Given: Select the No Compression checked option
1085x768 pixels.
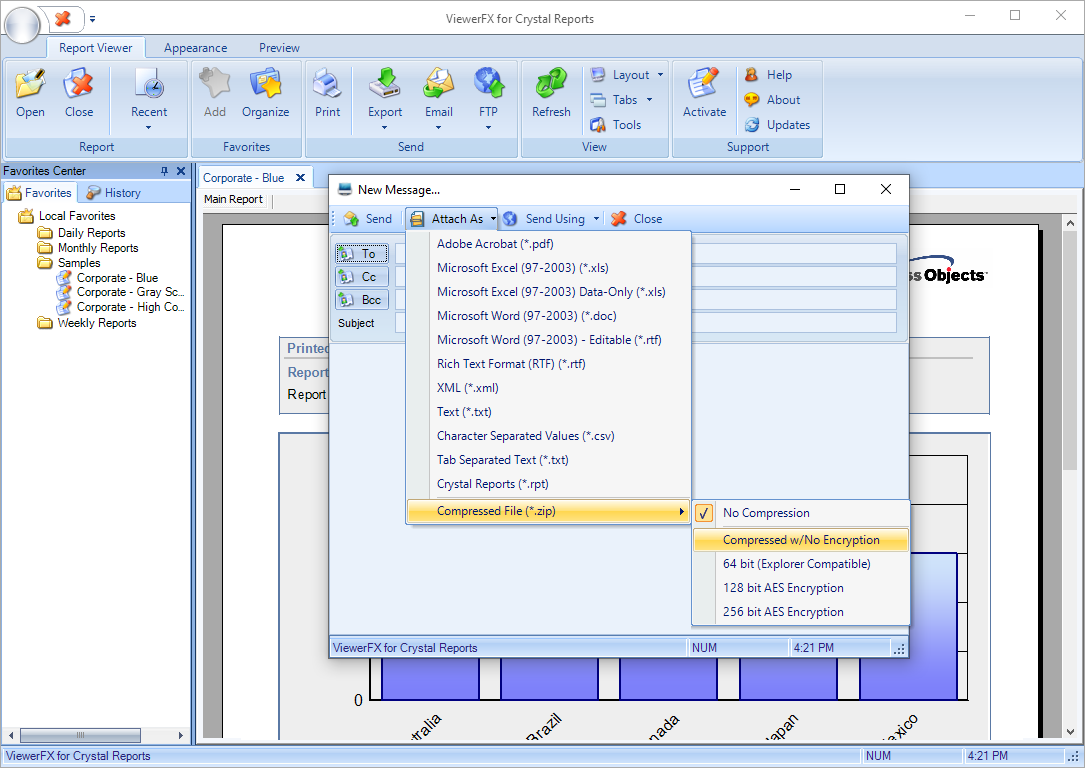Looking at the screenshot, I should tap(801, 513).
